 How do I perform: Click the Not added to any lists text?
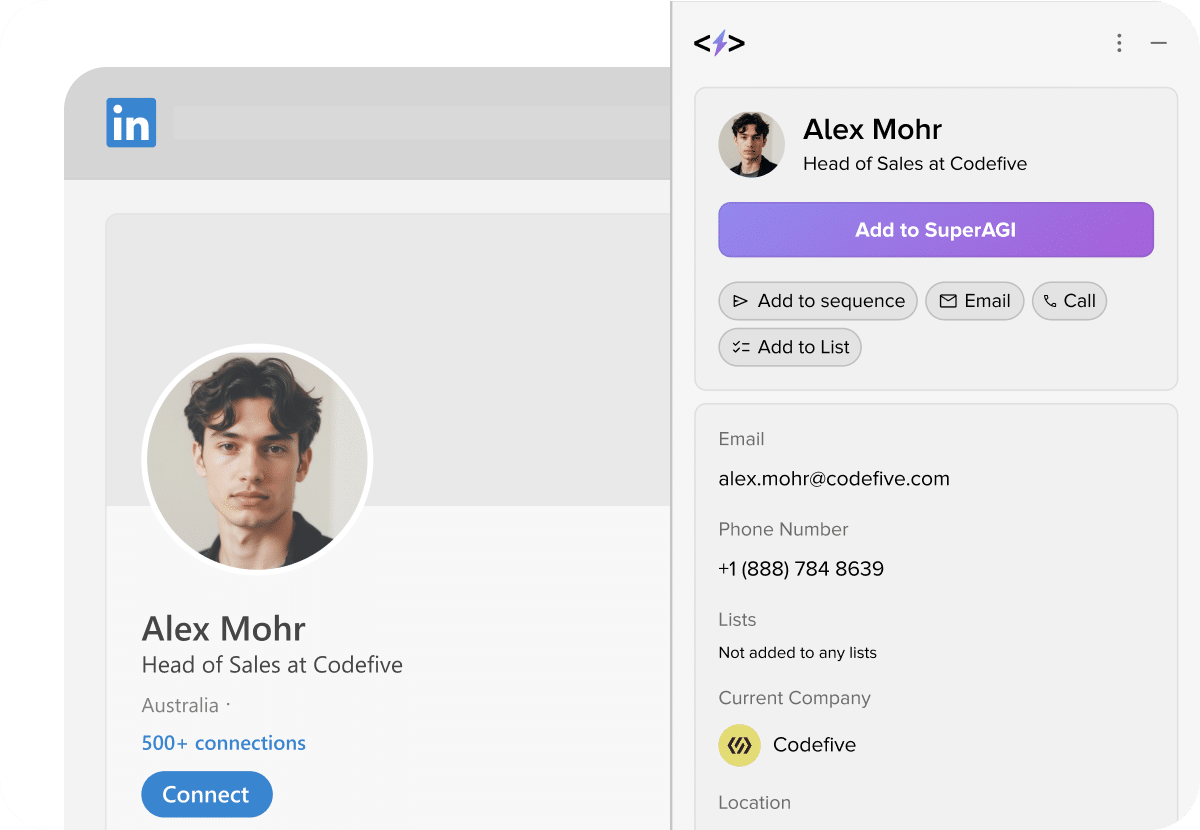(x=797, y=653)
